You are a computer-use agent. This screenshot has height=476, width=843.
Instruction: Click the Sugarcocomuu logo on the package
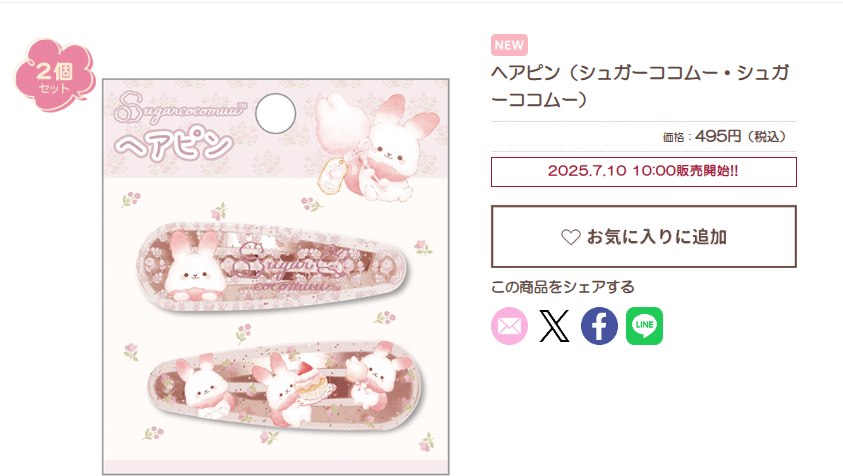click(180, 108)
